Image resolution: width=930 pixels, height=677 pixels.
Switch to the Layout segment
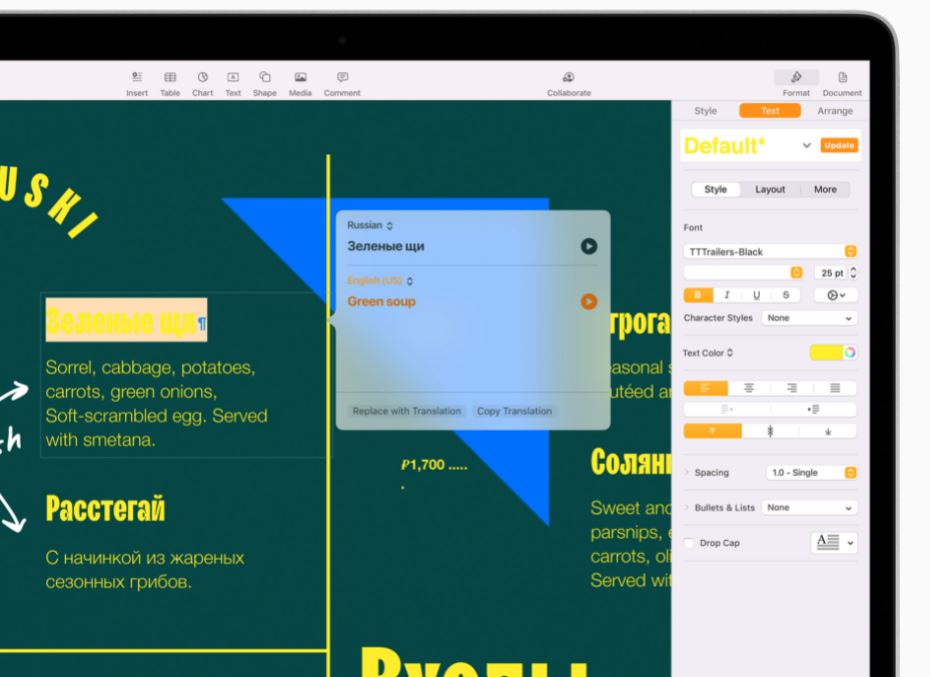(x=770, y=189)
